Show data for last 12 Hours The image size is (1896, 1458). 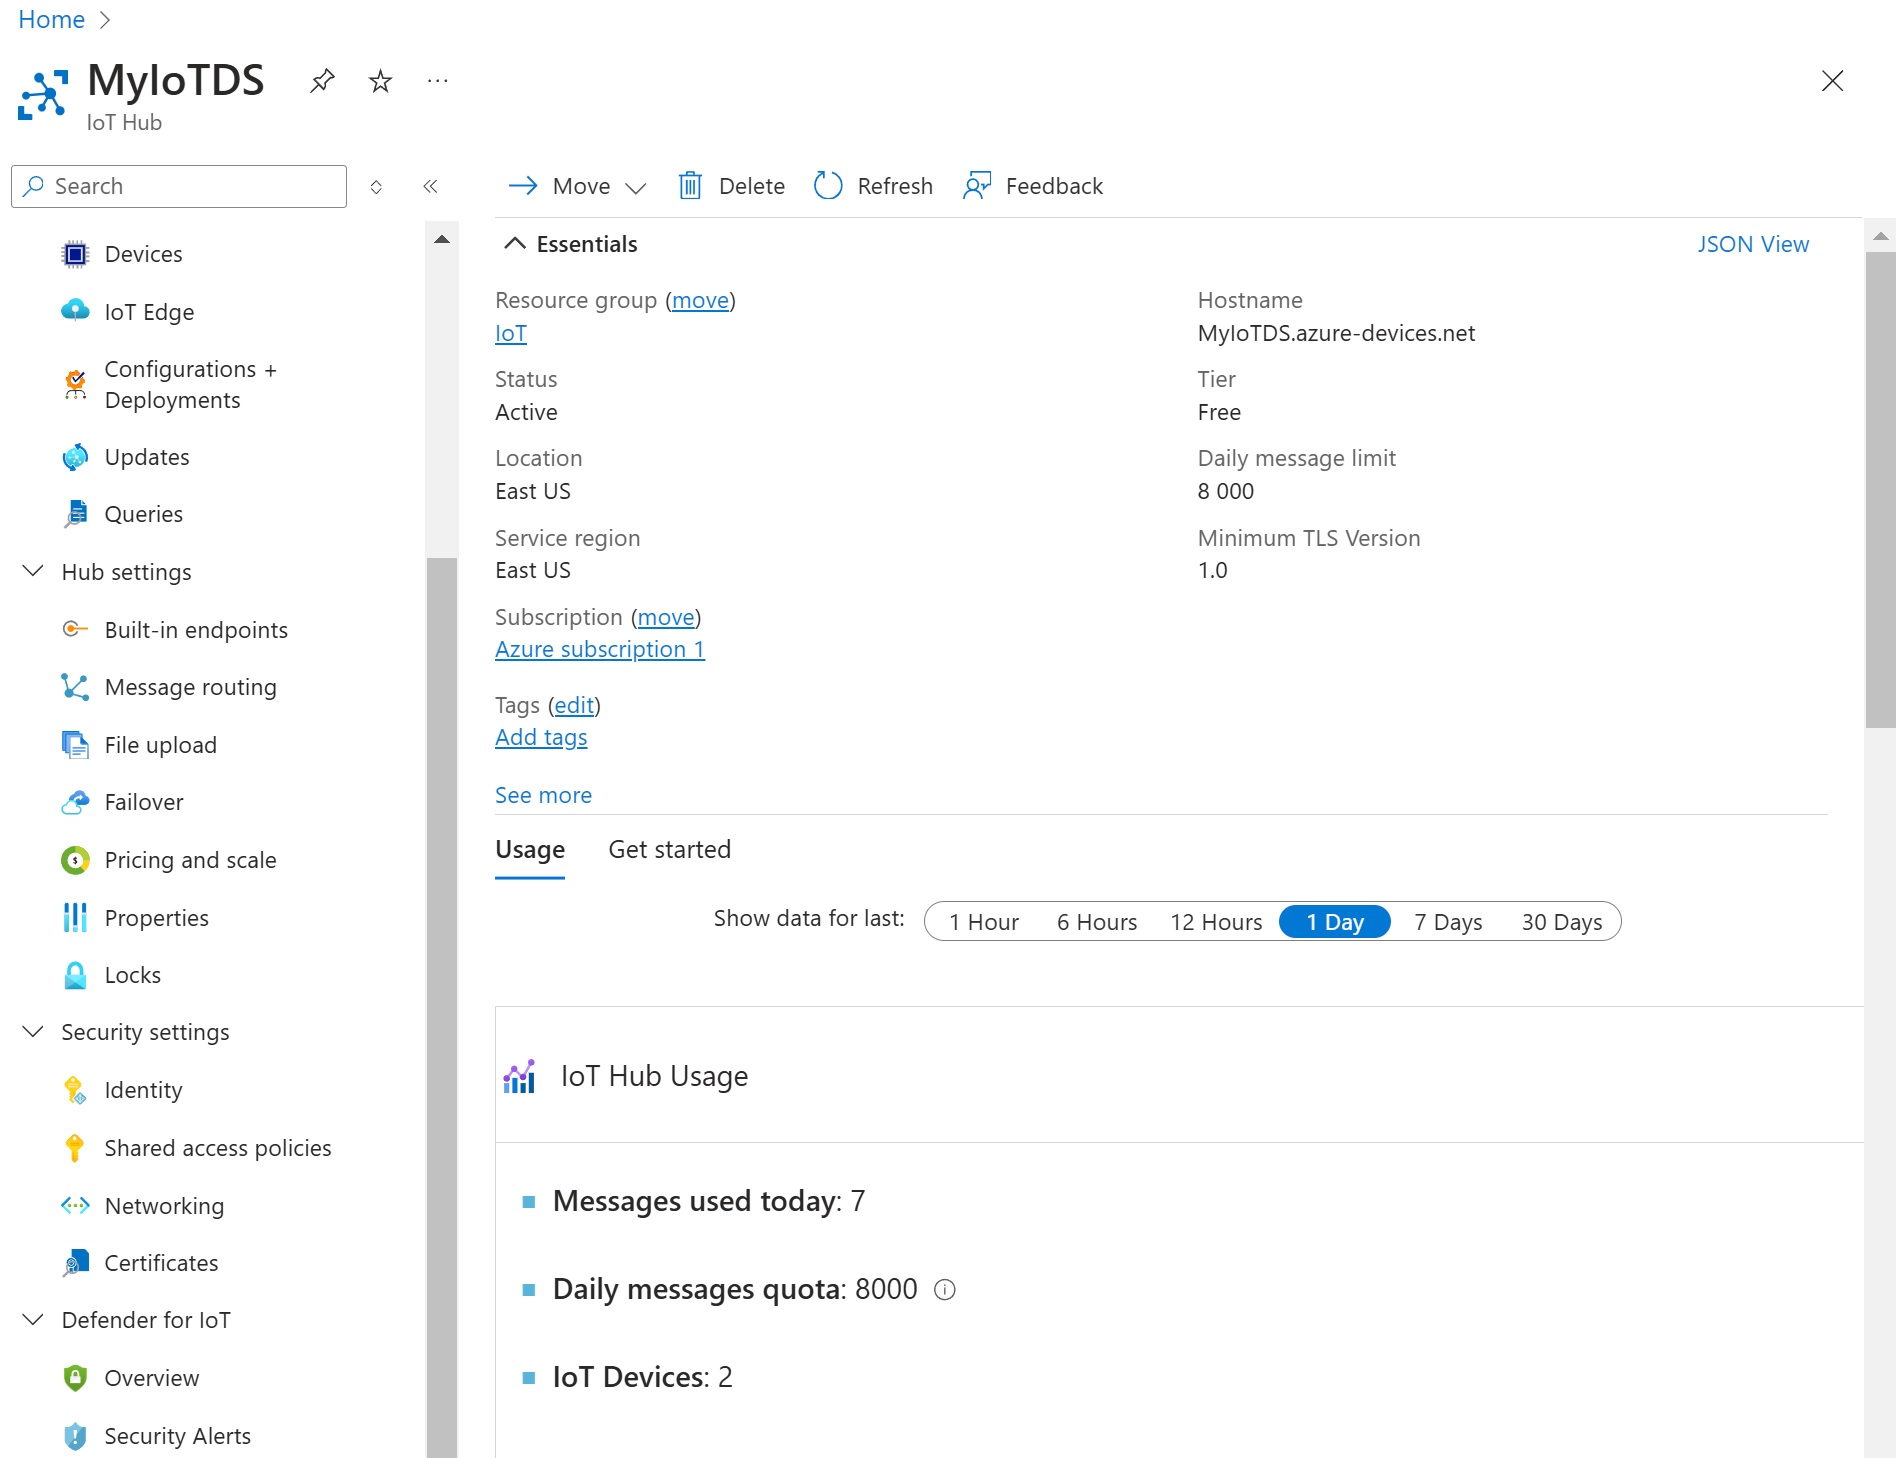click(x=1216, y=922)
